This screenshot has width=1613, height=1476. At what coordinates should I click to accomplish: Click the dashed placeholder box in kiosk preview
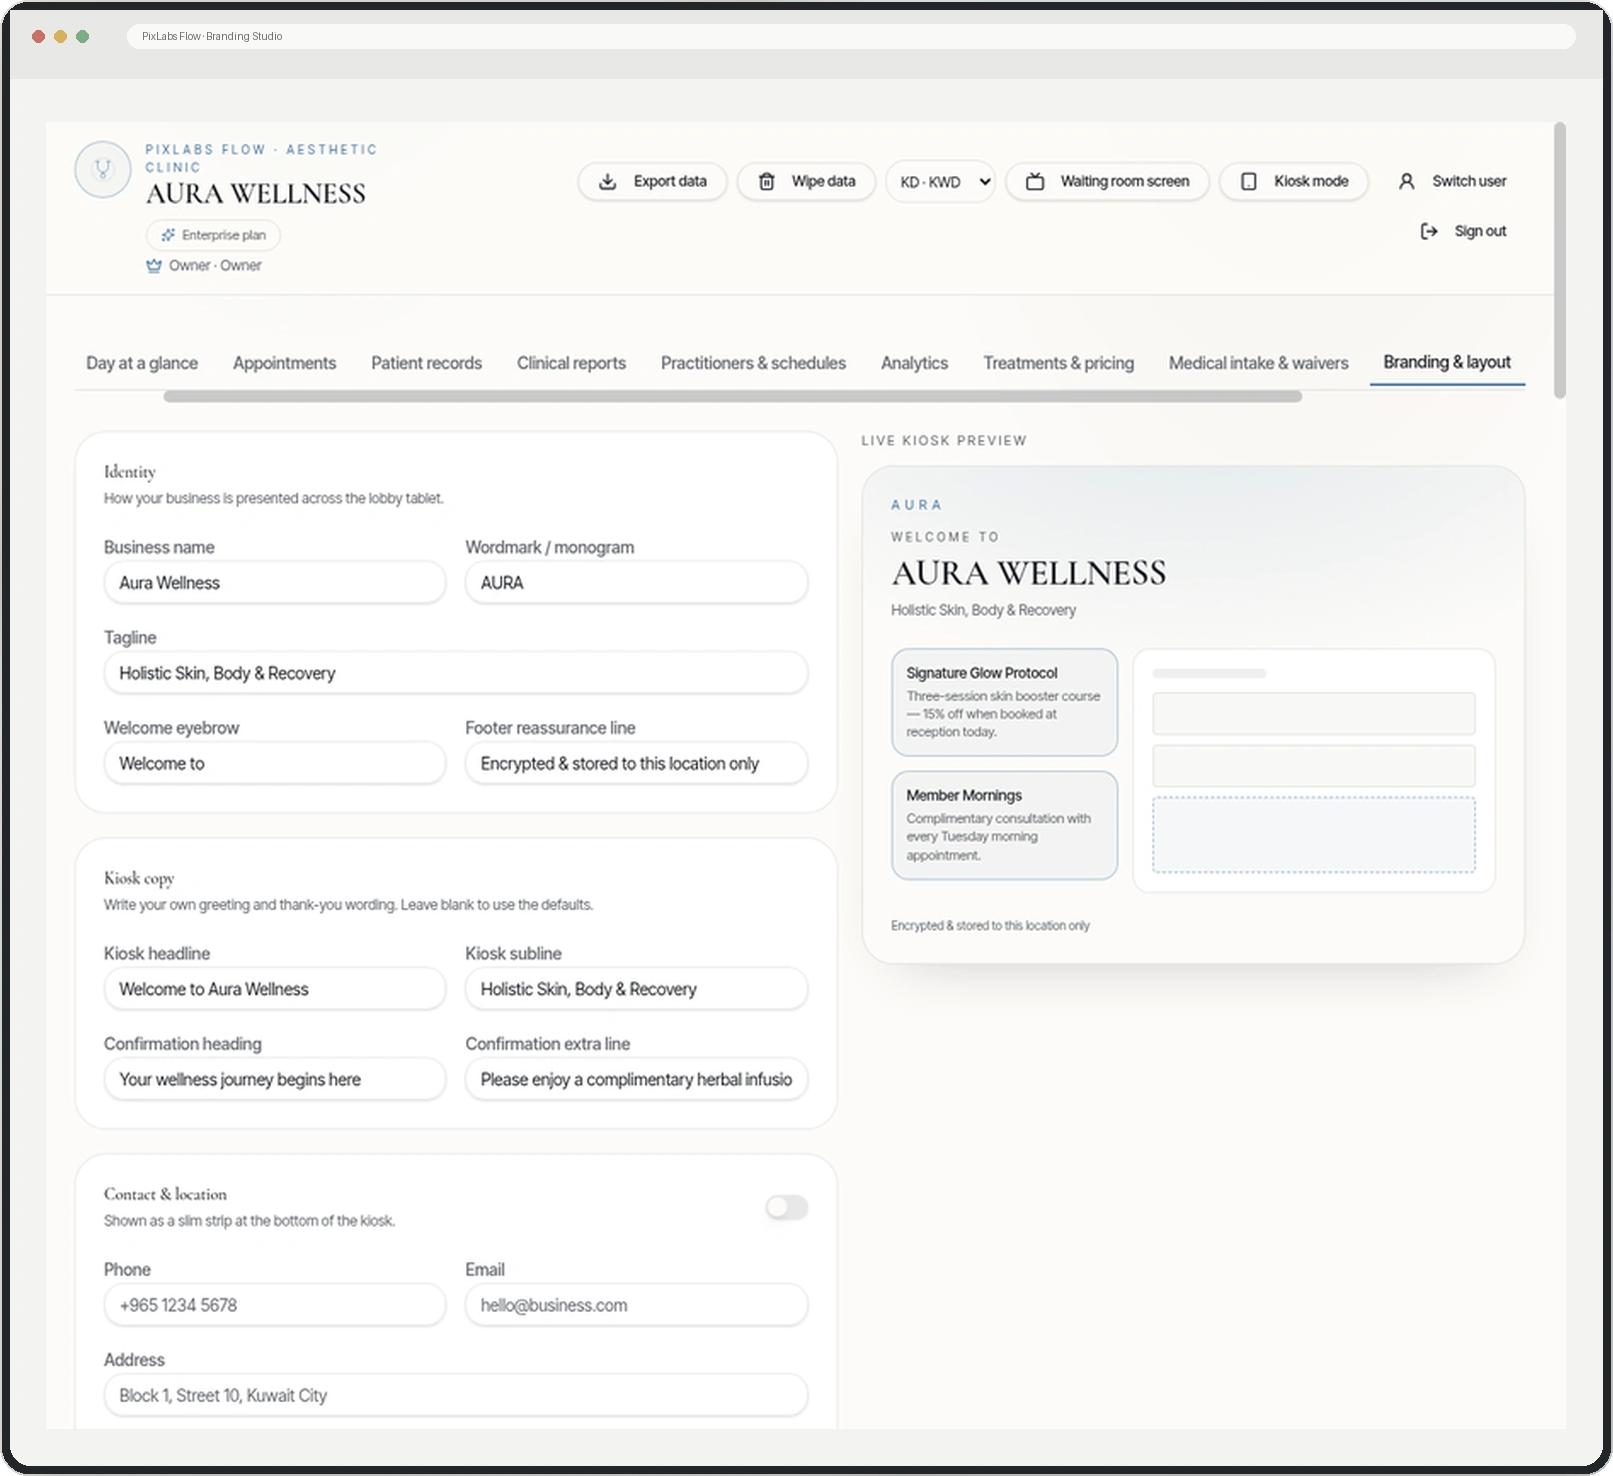pos(1313,835)
